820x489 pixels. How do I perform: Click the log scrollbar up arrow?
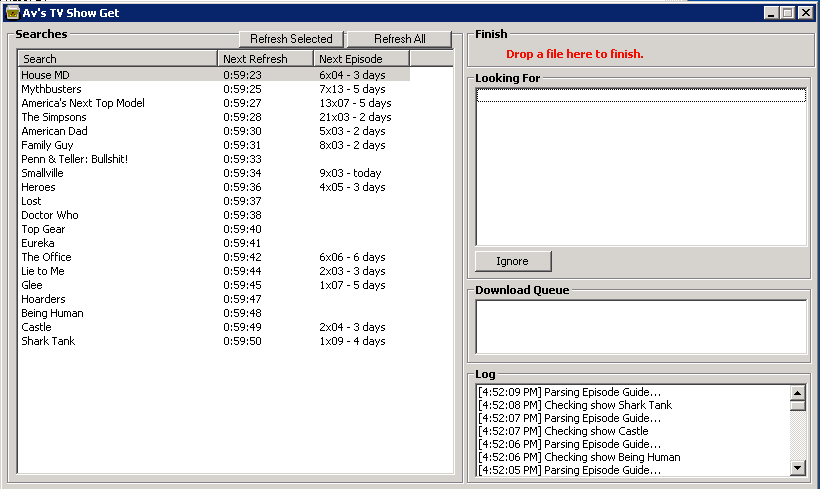tap(798, 393)
